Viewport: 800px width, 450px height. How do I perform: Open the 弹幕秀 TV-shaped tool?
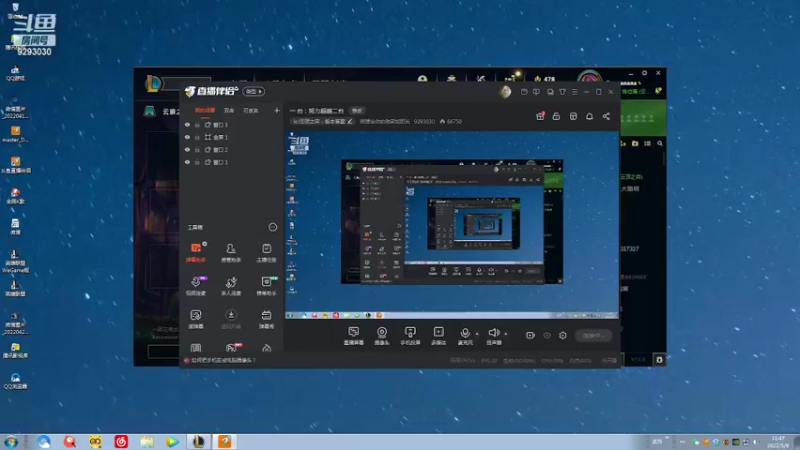pyautogui.click(x=266, y=319)
